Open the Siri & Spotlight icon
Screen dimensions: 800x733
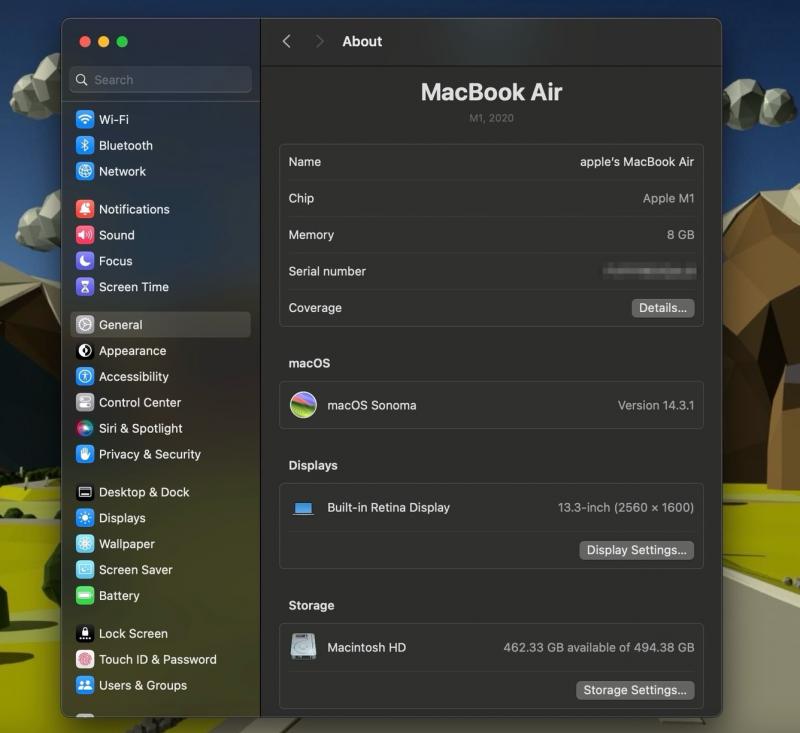85,428
